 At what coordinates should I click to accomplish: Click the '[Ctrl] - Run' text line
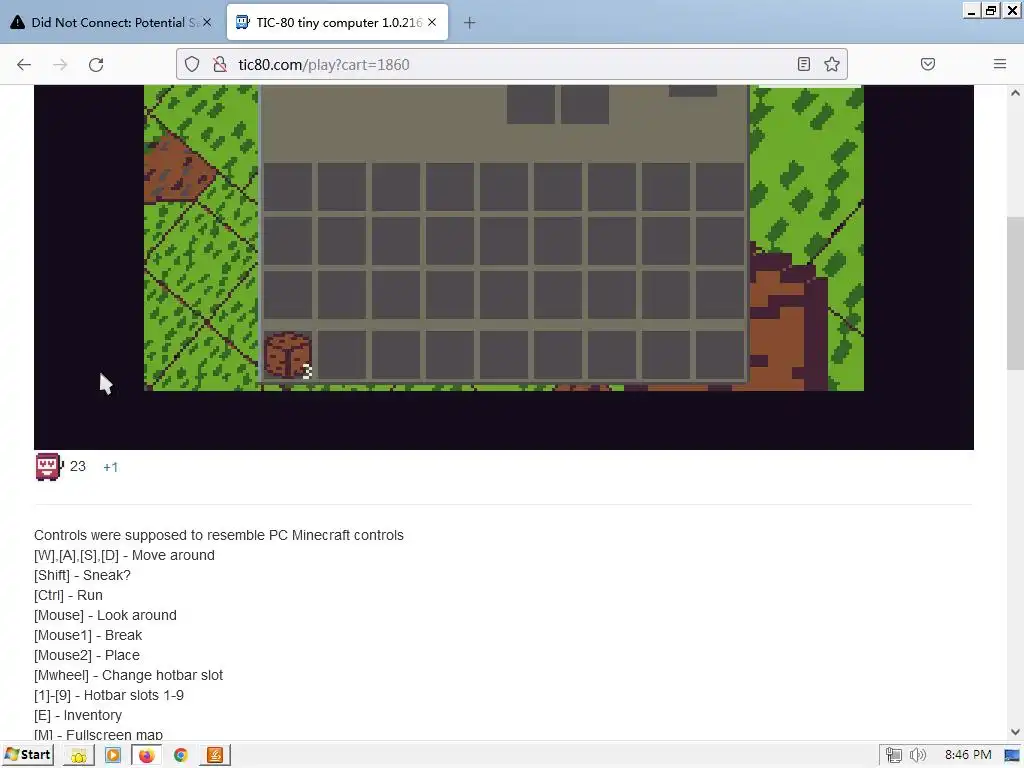pyautogui.click(x=68, y=595)
